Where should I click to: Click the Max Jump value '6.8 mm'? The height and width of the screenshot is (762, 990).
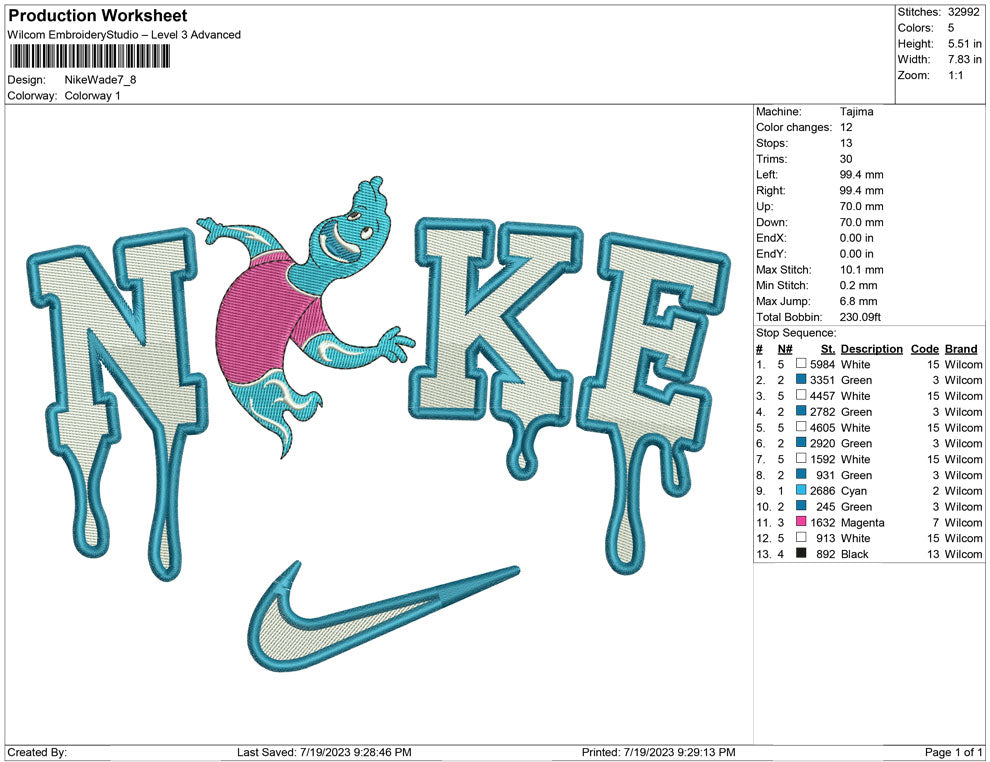tap(859, 301)
